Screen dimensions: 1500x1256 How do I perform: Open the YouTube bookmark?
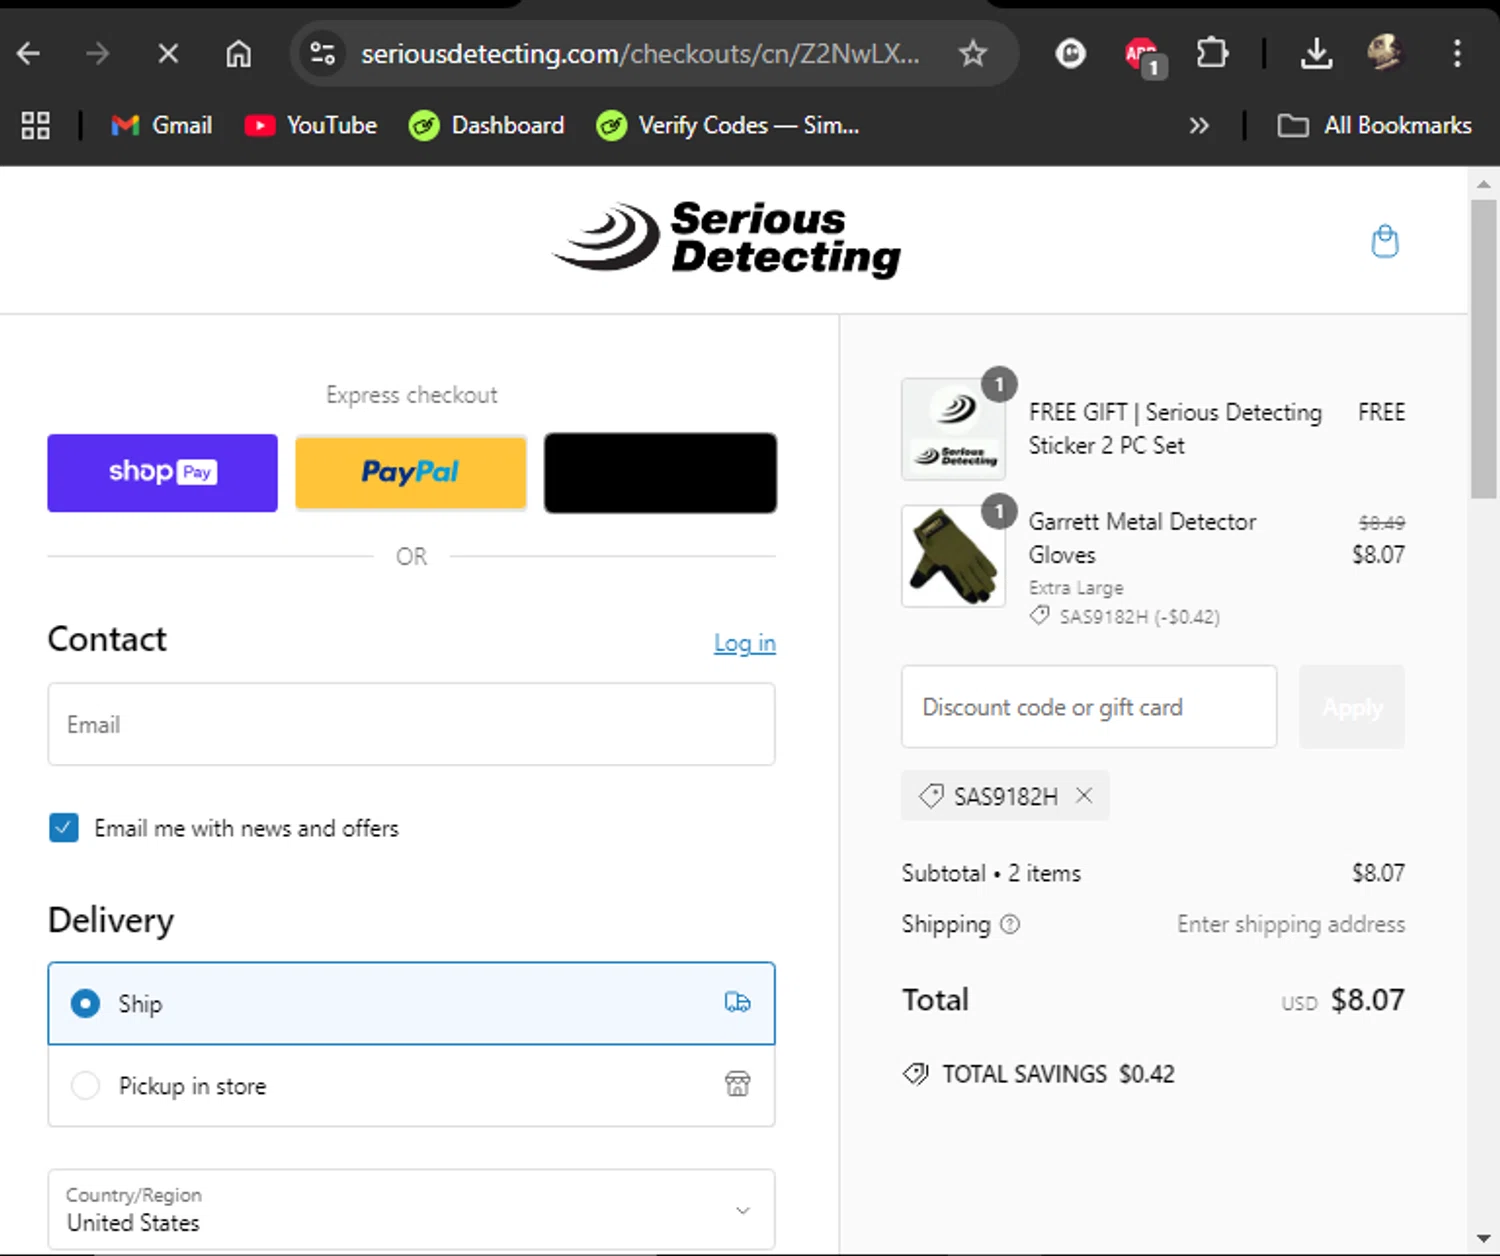coord(311,125)
